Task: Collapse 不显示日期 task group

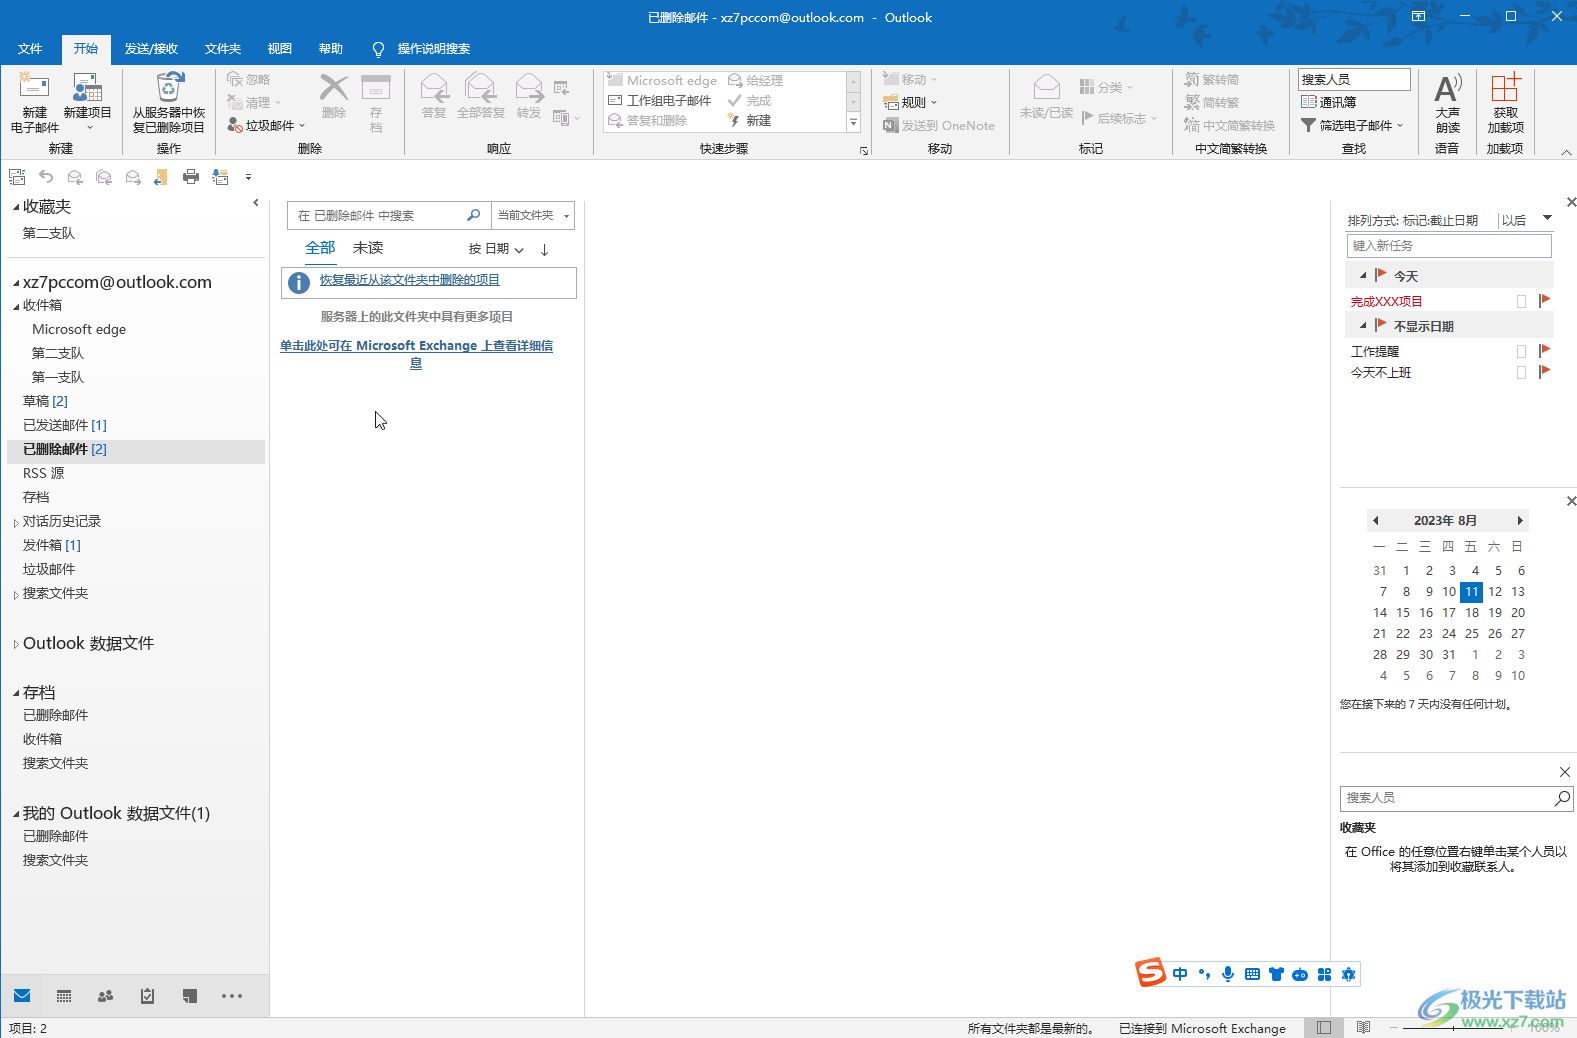Action: point(1363,327)
